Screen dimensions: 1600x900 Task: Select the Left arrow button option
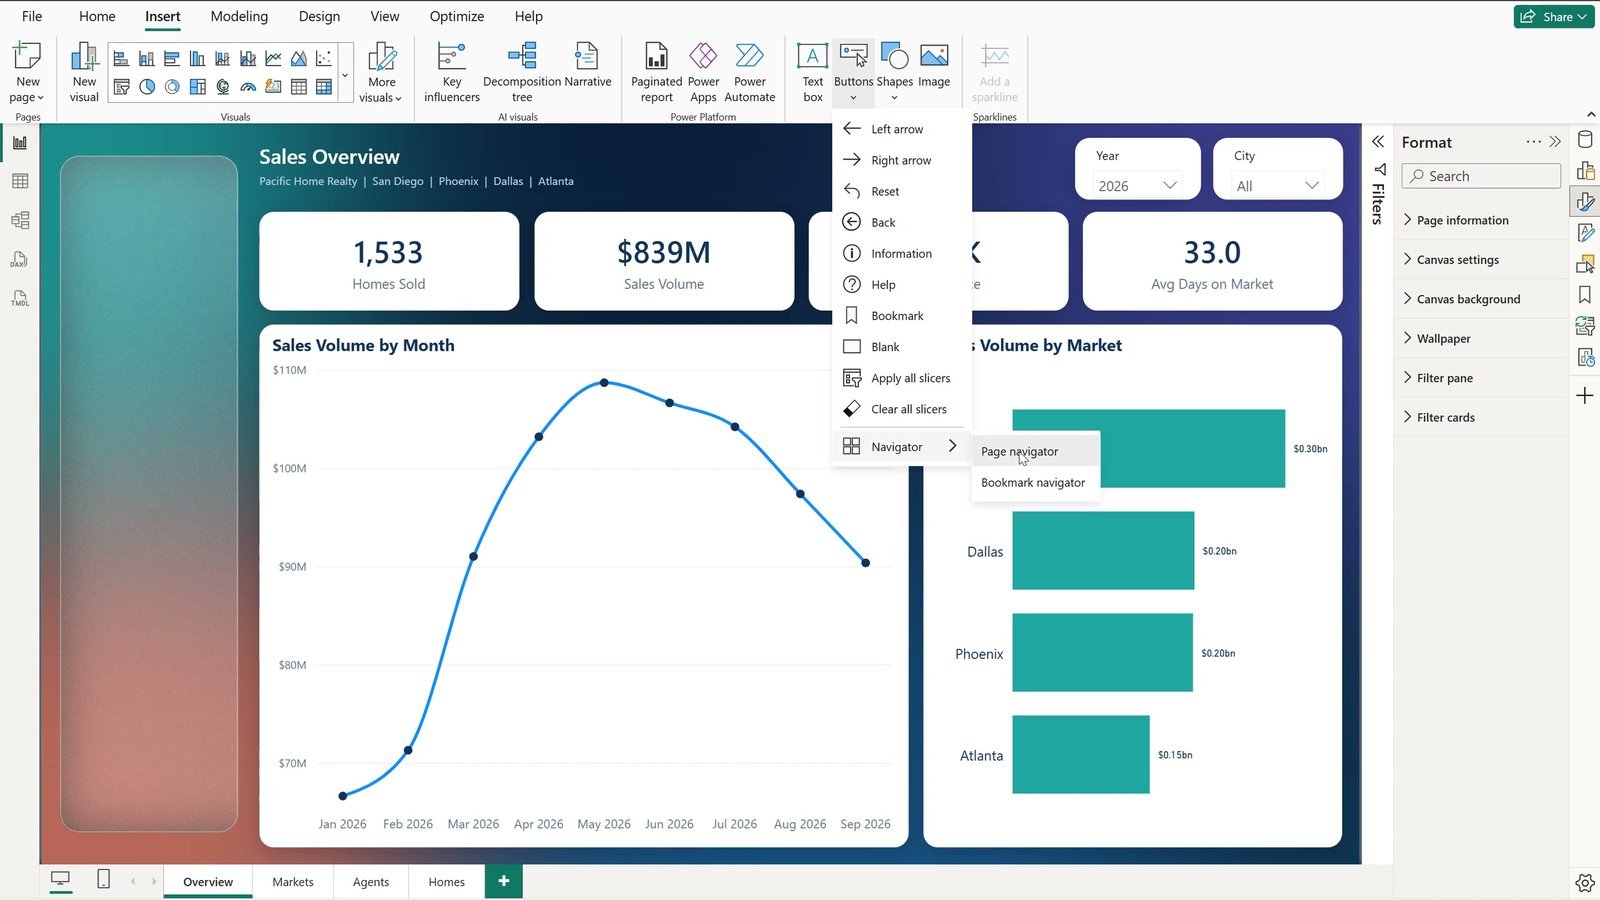click(902, 129)
